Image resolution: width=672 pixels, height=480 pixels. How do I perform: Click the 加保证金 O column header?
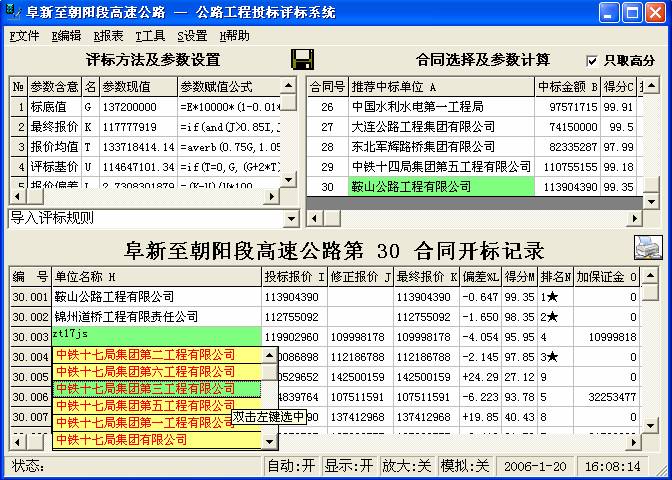(x=606, y=277)
